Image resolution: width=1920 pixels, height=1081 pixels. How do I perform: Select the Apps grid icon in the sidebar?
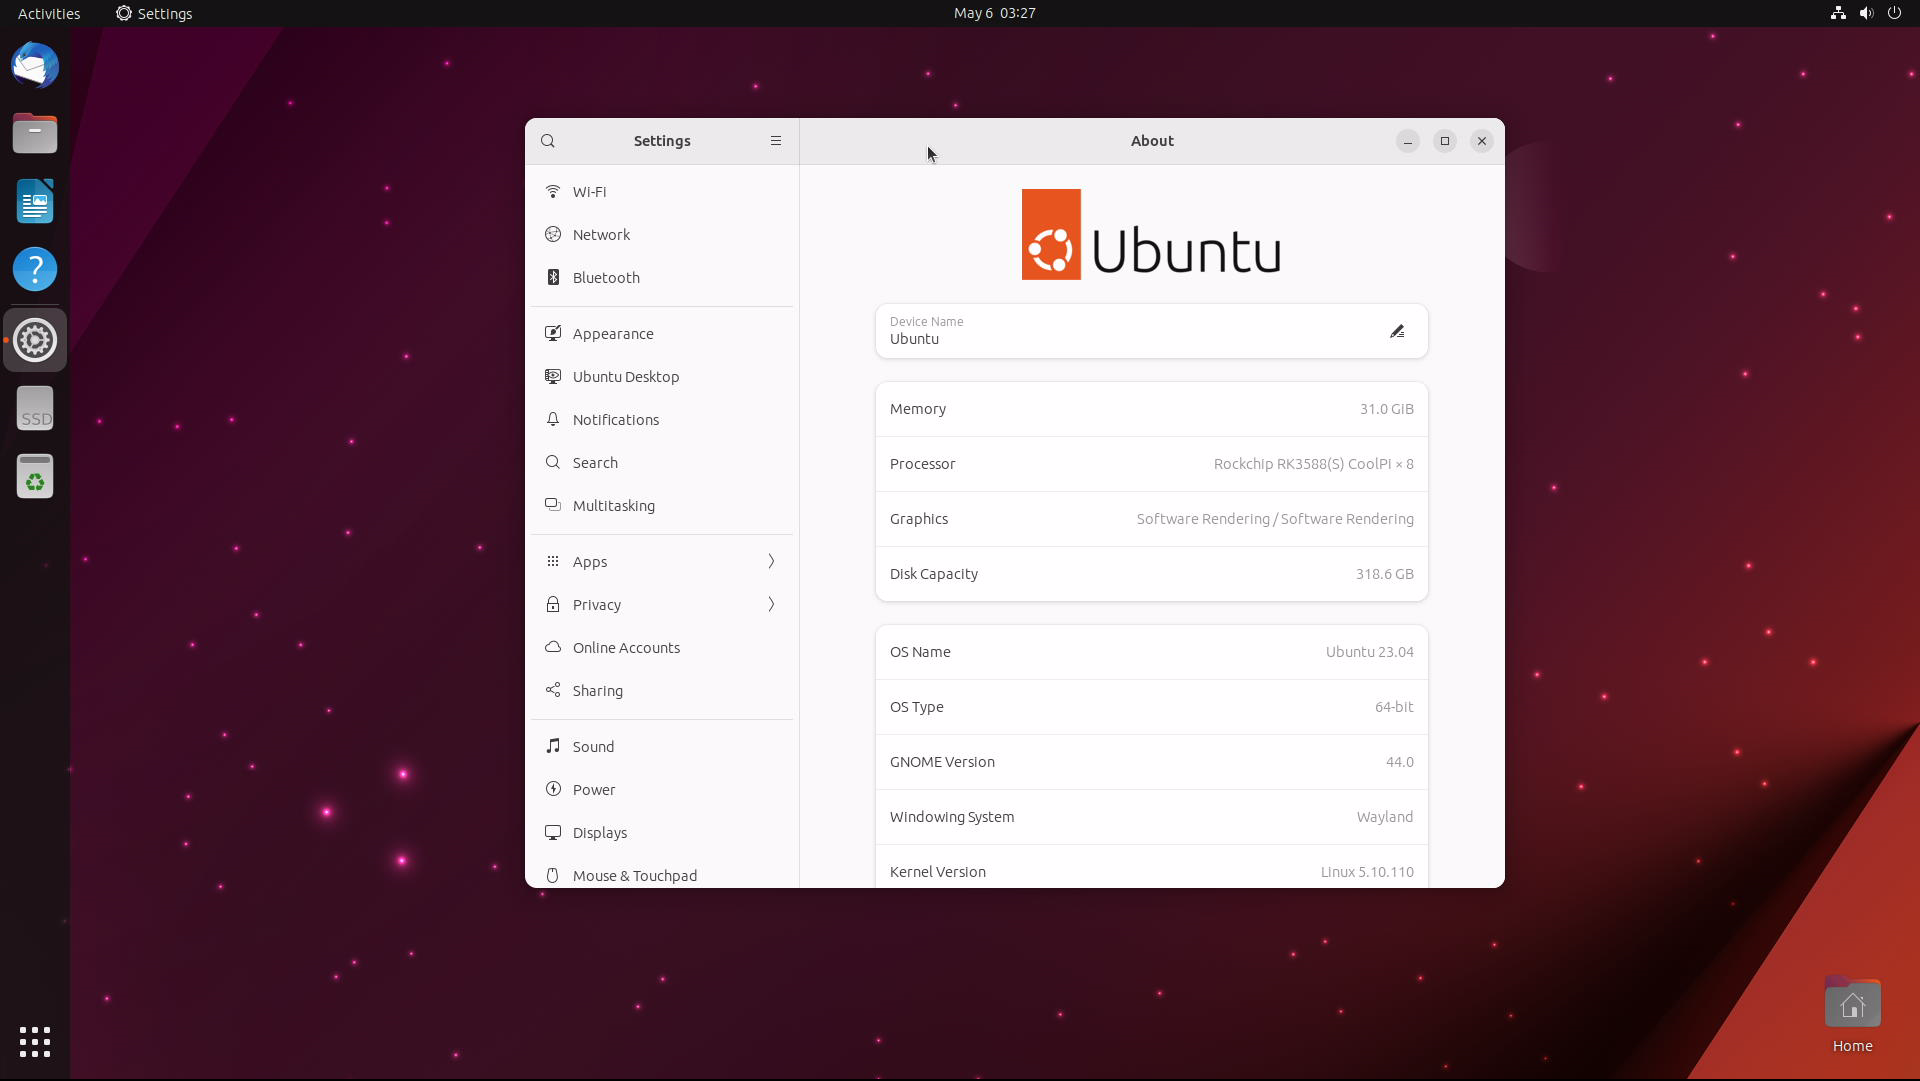553,561
